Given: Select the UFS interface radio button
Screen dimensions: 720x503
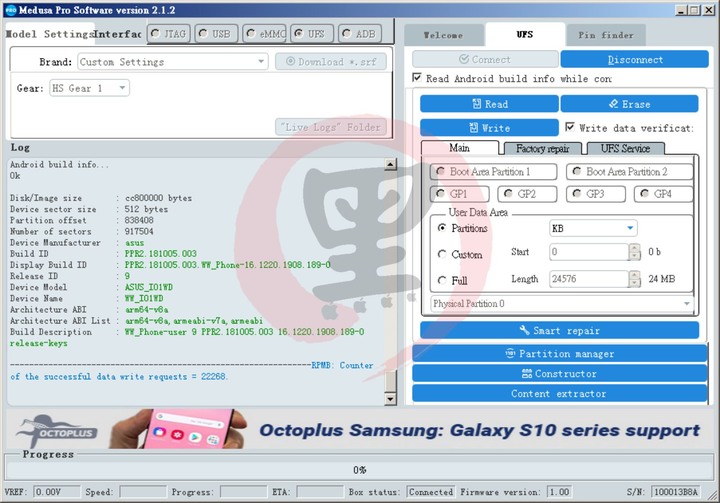Looking at the screenshot, I should tap(312, 34).
